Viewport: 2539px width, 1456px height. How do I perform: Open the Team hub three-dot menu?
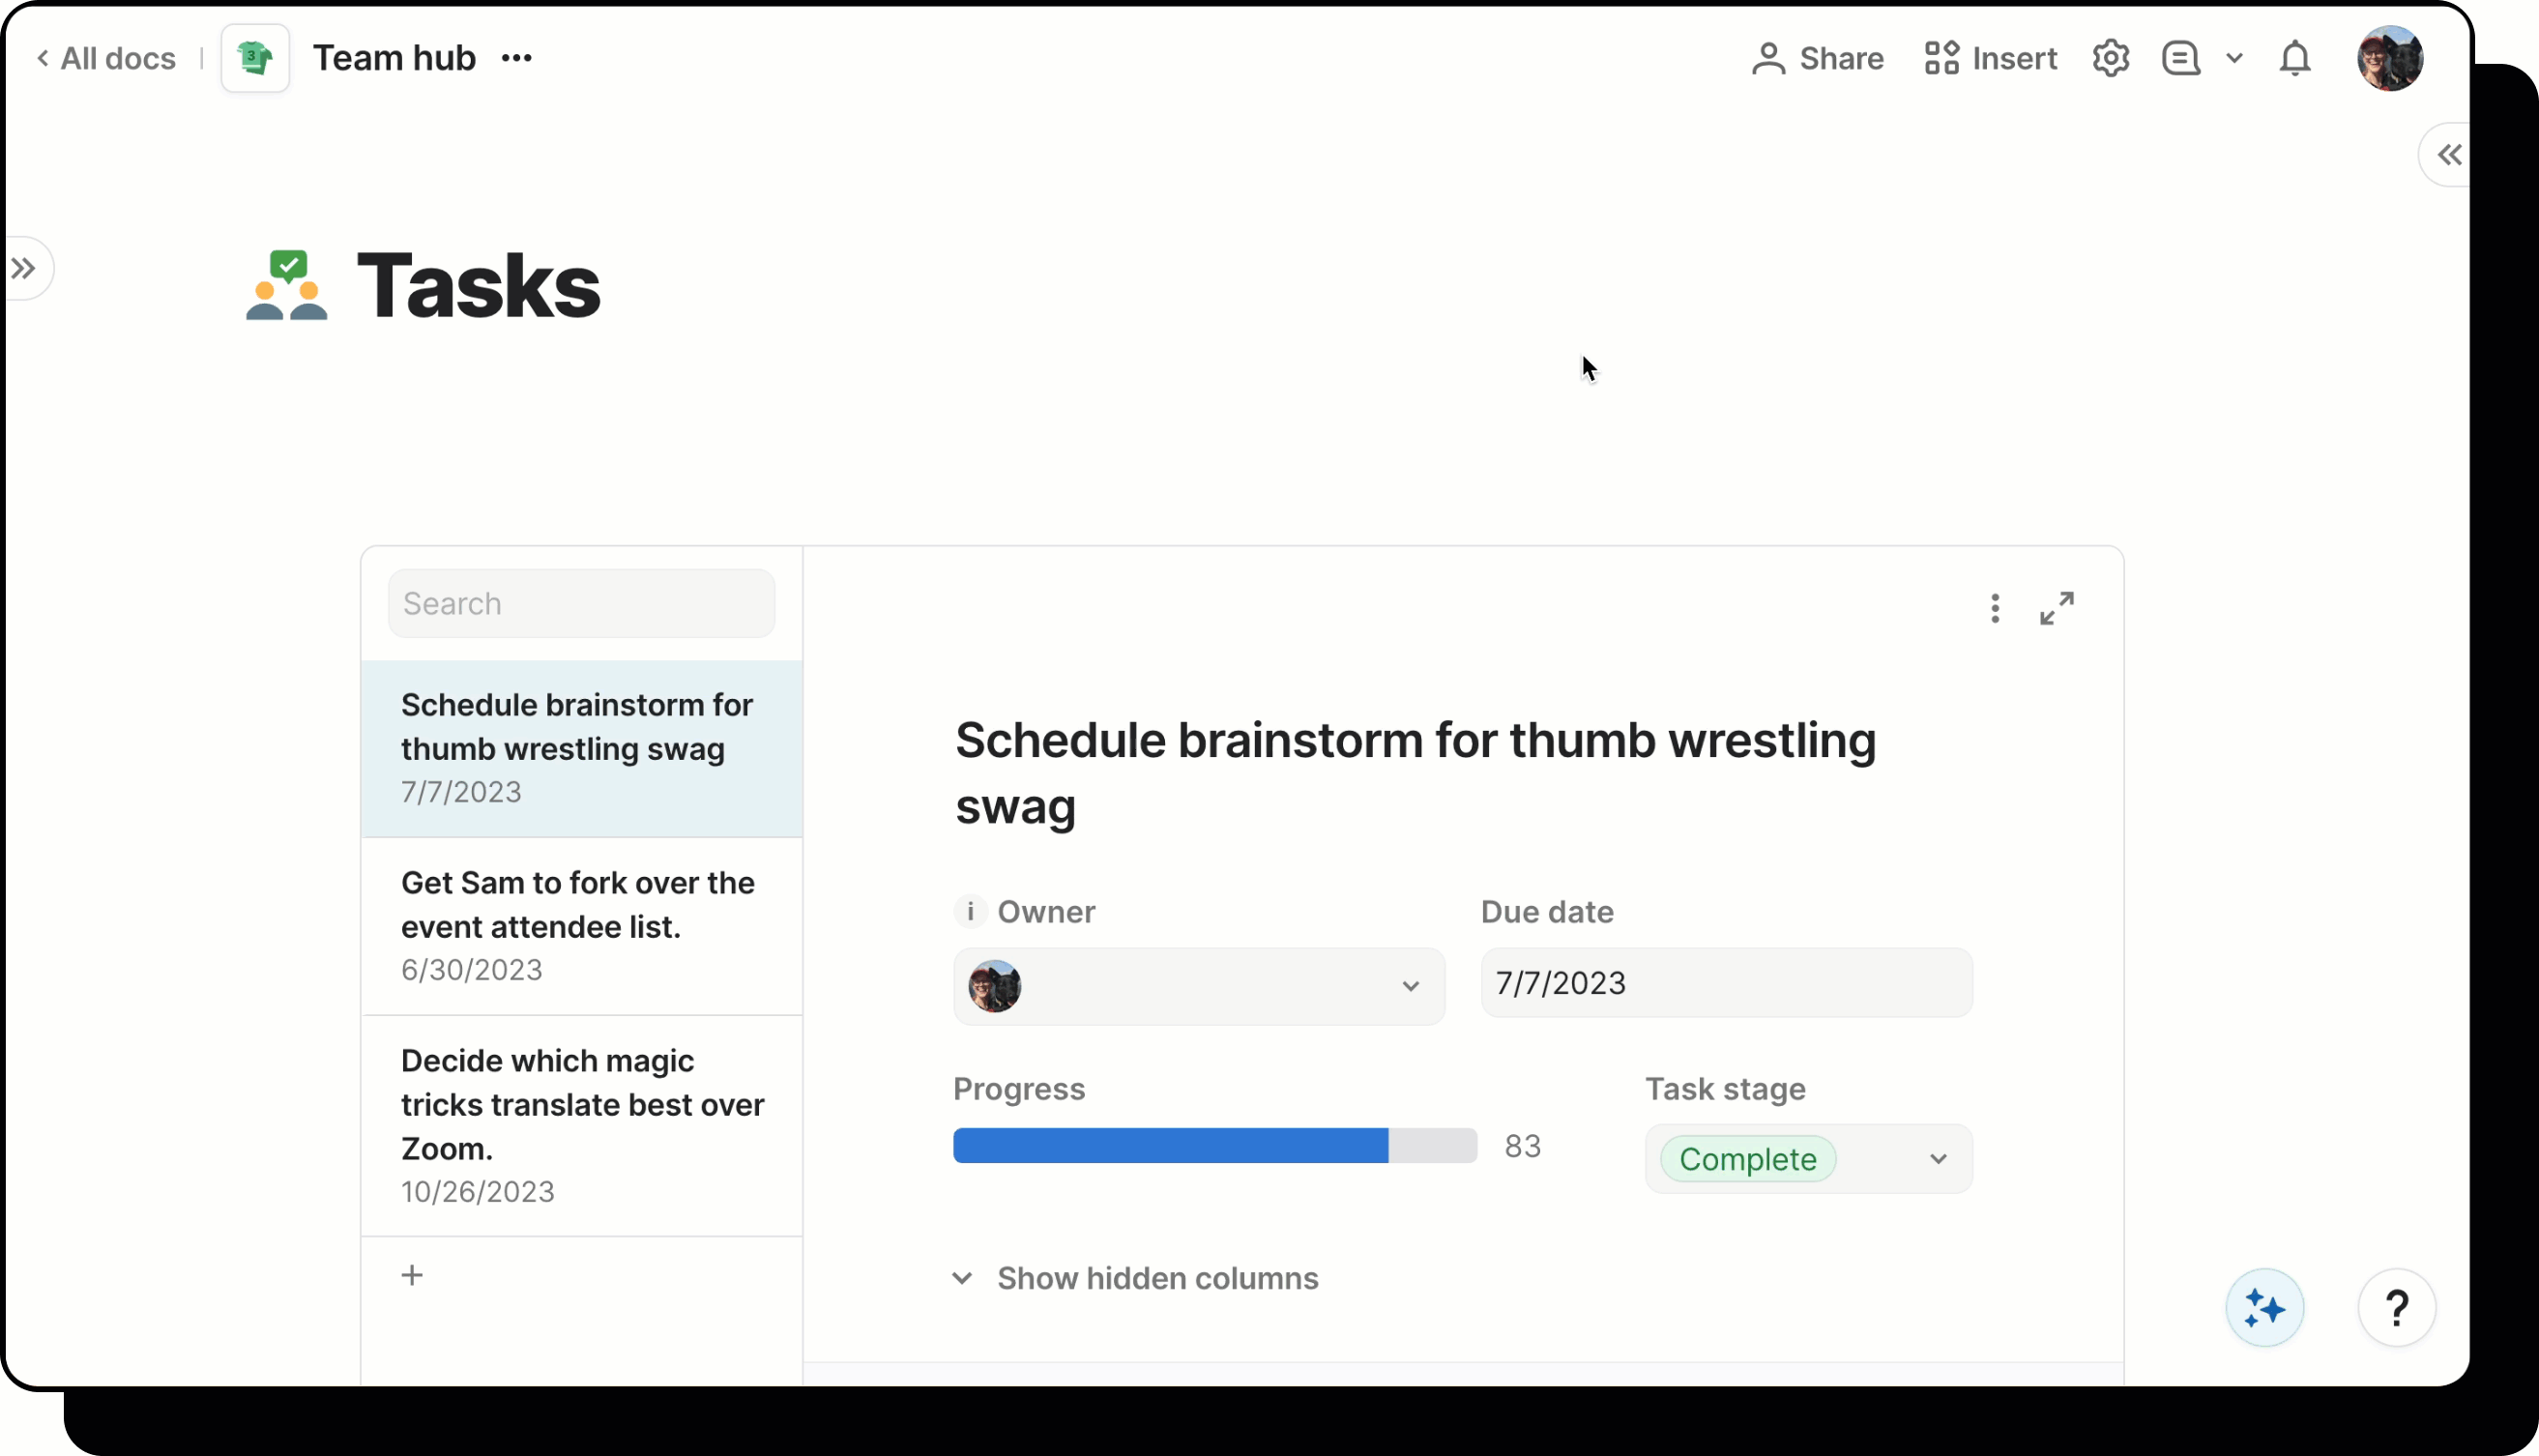tap(516, 58)
